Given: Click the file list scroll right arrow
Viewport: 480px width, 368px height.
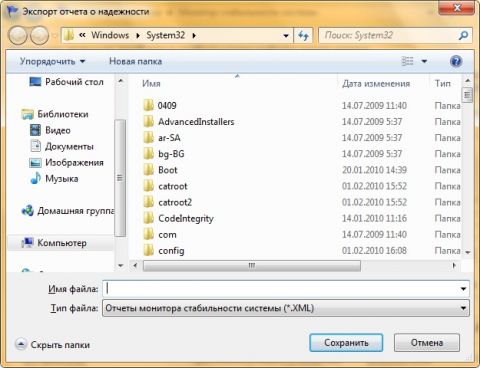Looking at the screenshot, I should coord(454,265).
